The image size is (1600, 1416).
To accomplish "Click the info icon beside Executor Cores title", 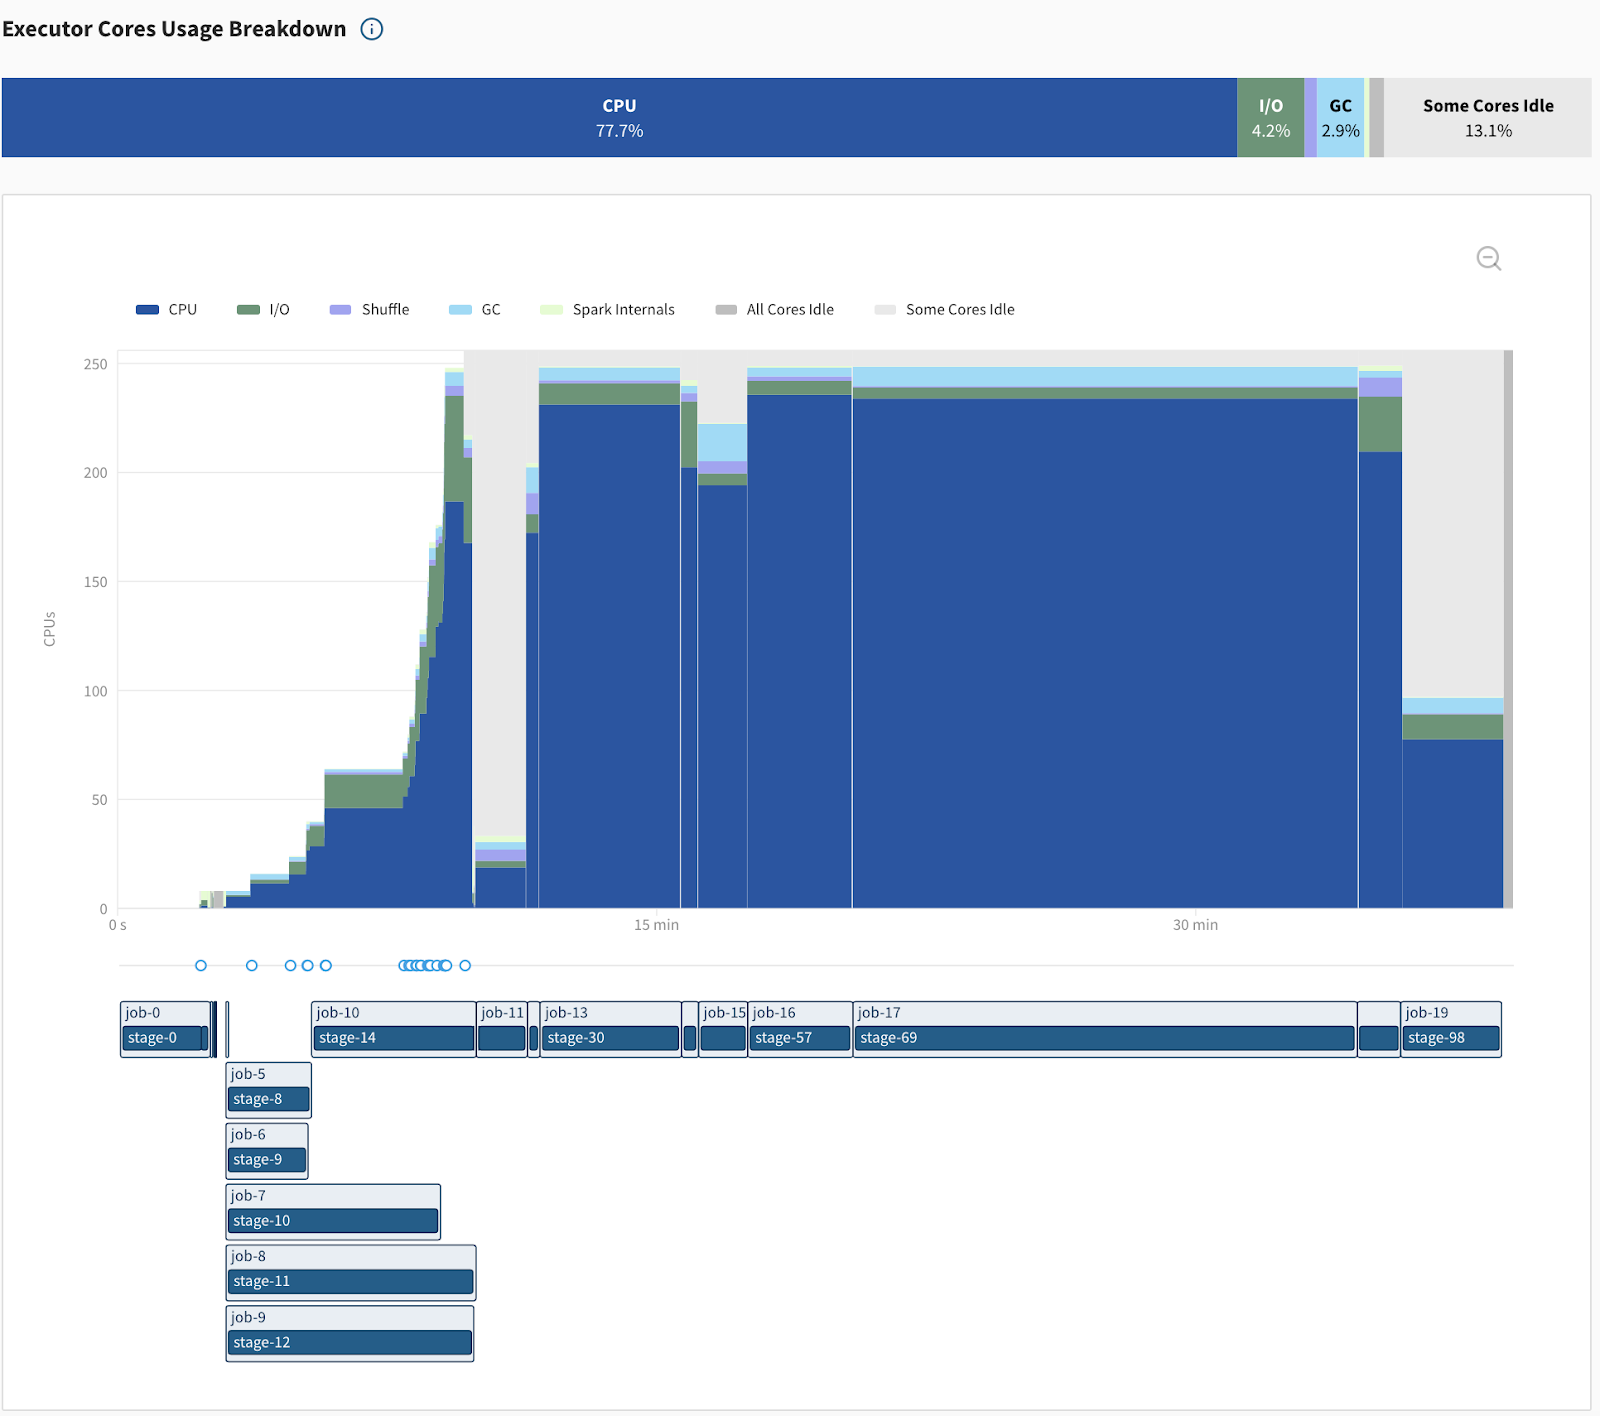I will click(x=372, y=29).
